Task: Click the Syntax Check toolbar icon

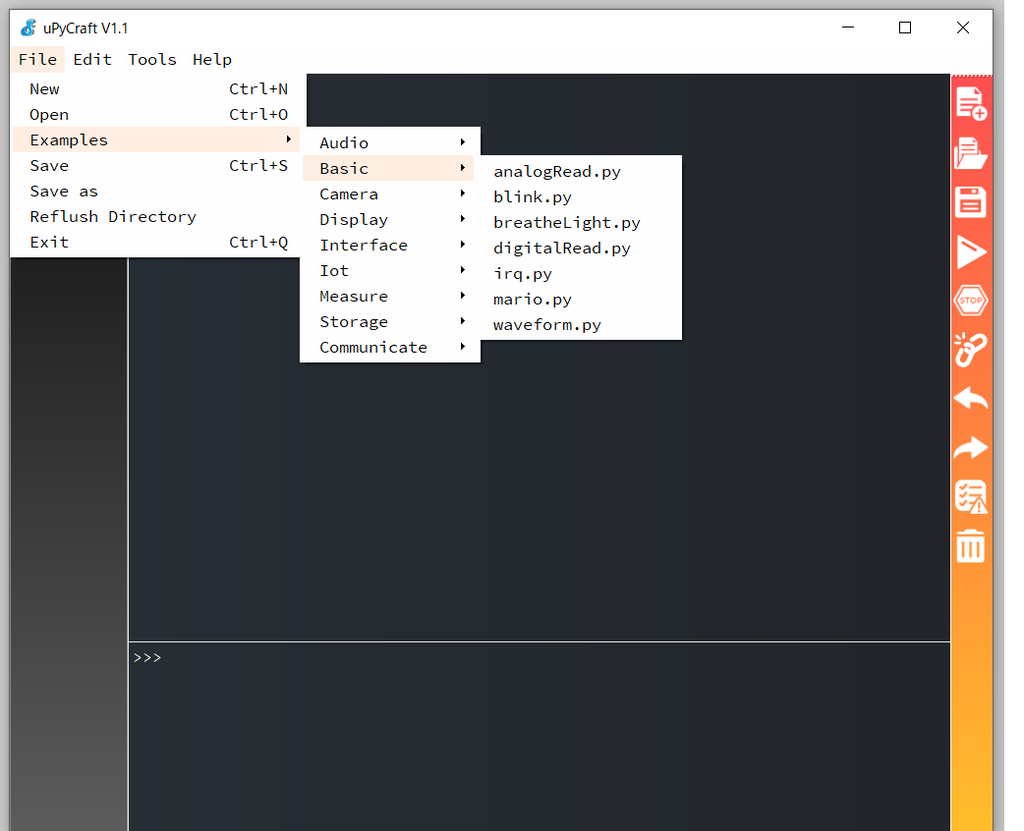Action: 971,497
